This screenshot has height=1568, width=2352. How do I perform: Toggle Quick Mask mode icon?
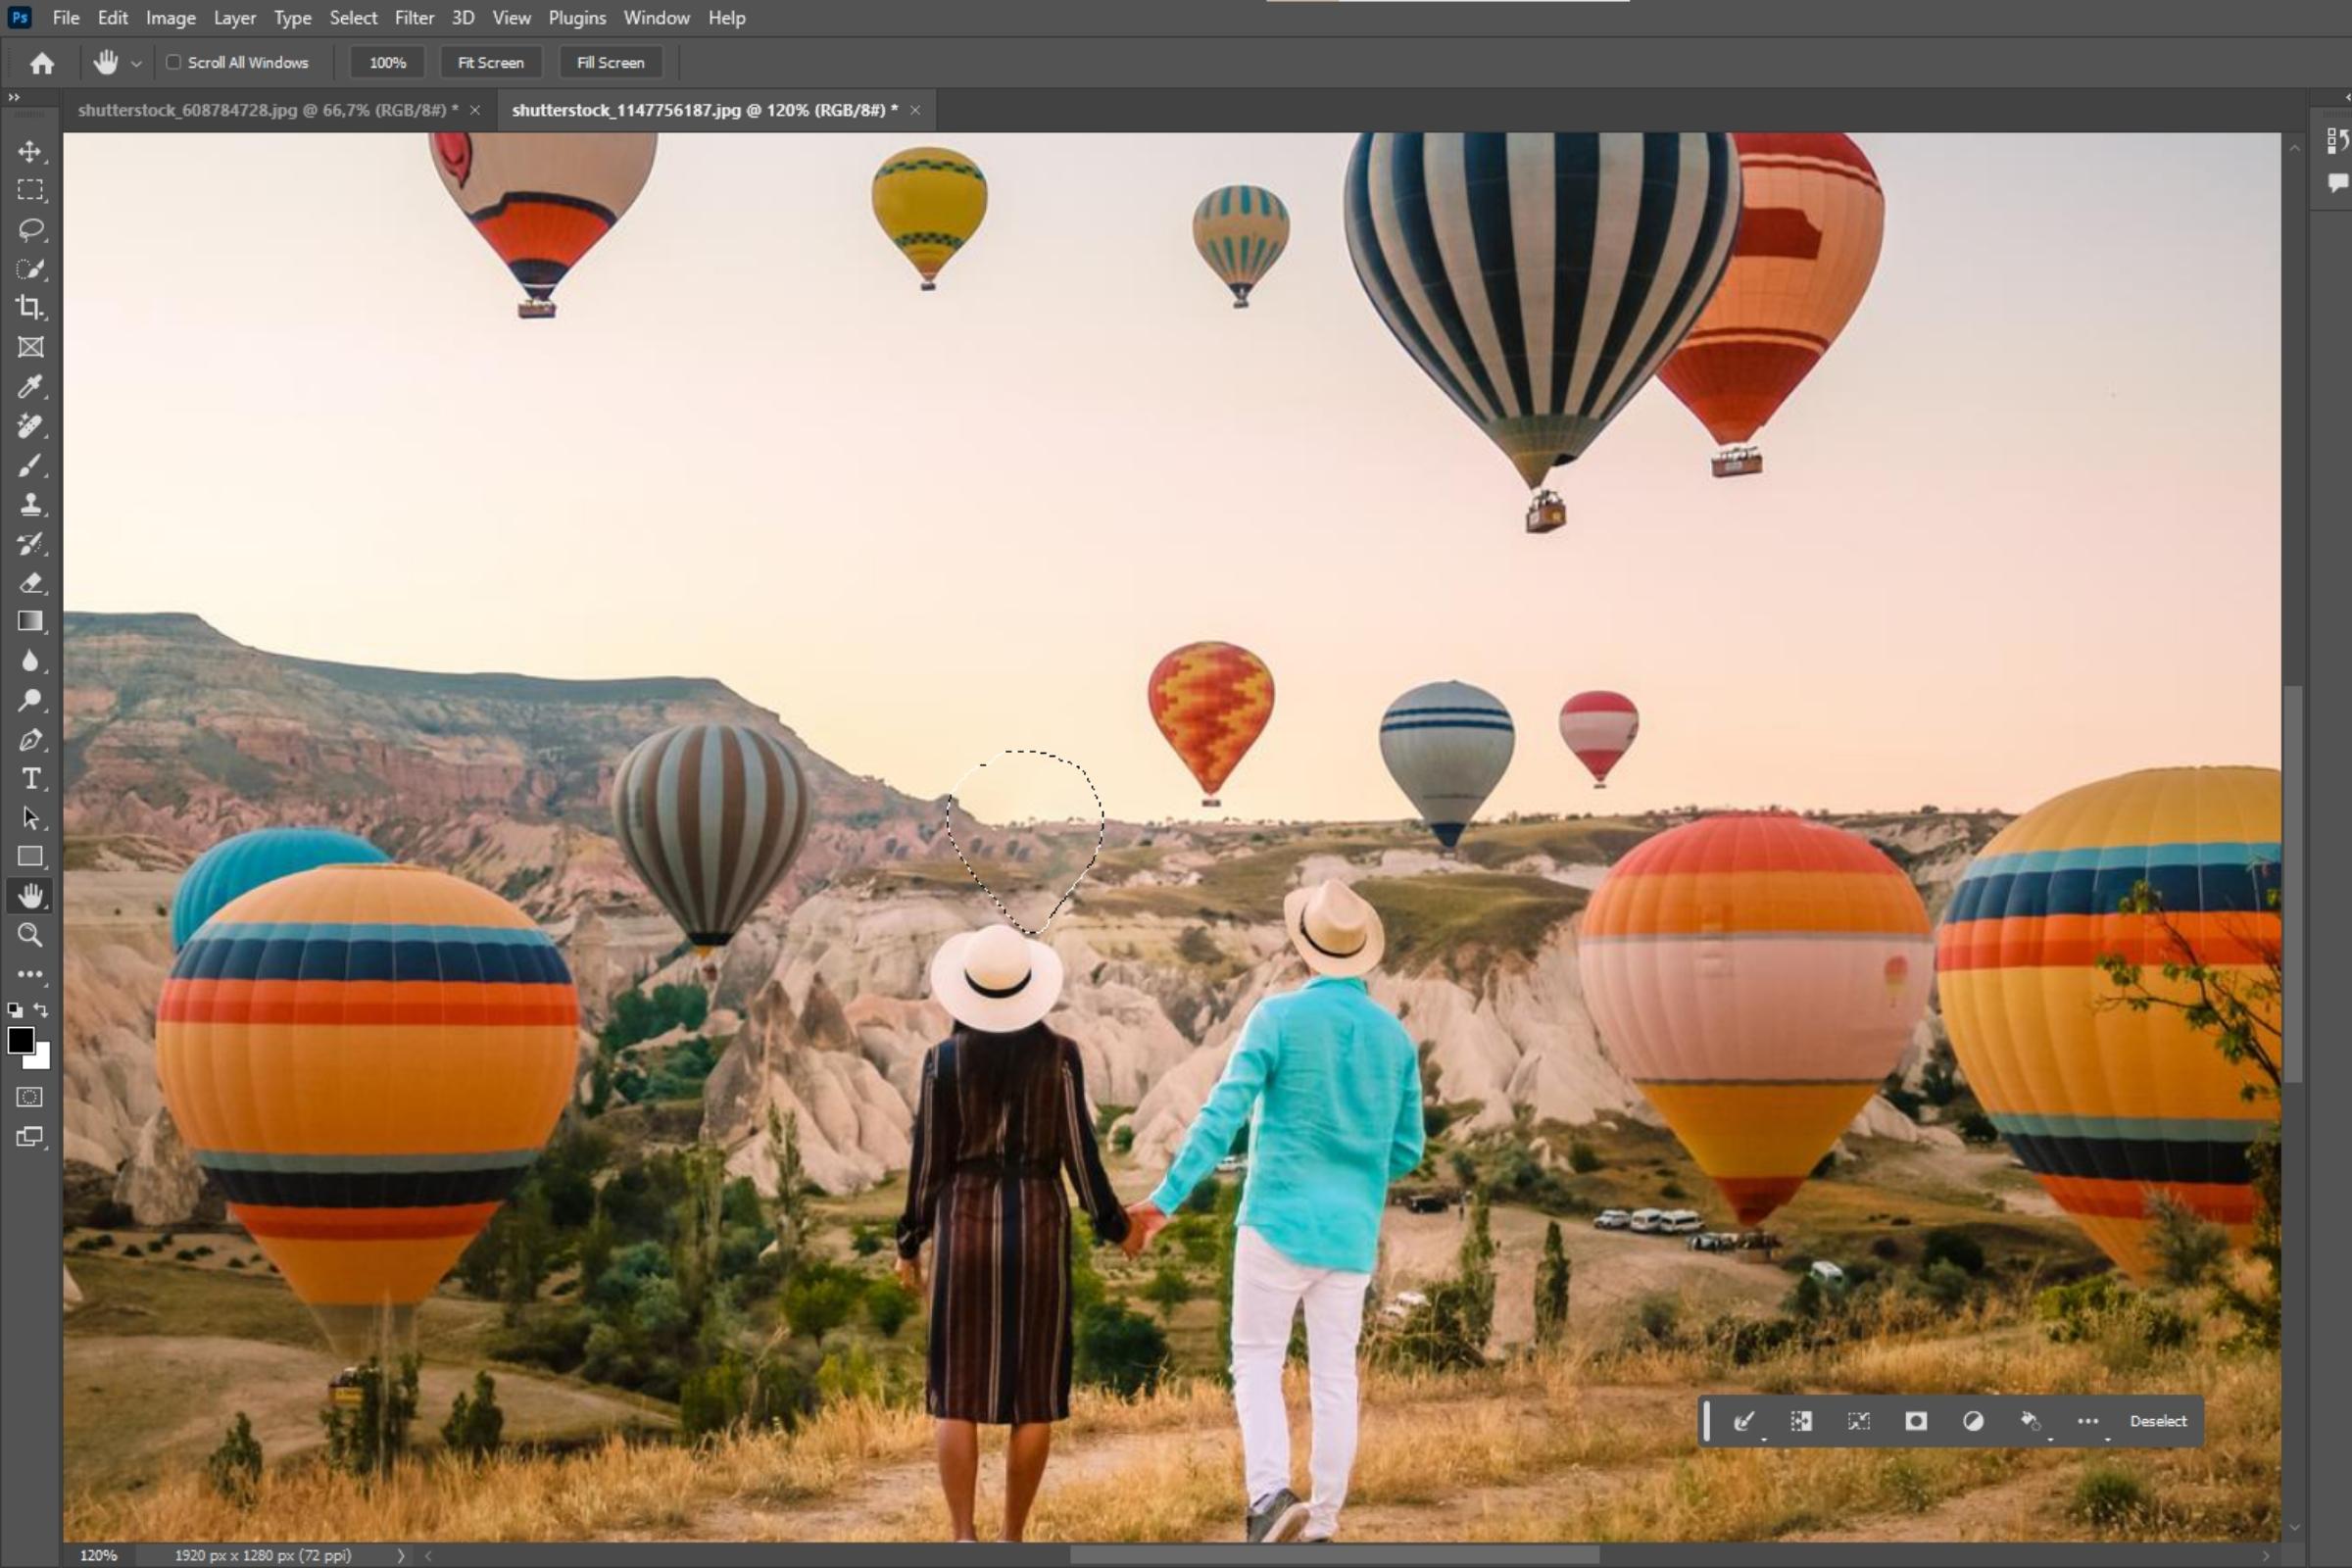coord(30,1097)
